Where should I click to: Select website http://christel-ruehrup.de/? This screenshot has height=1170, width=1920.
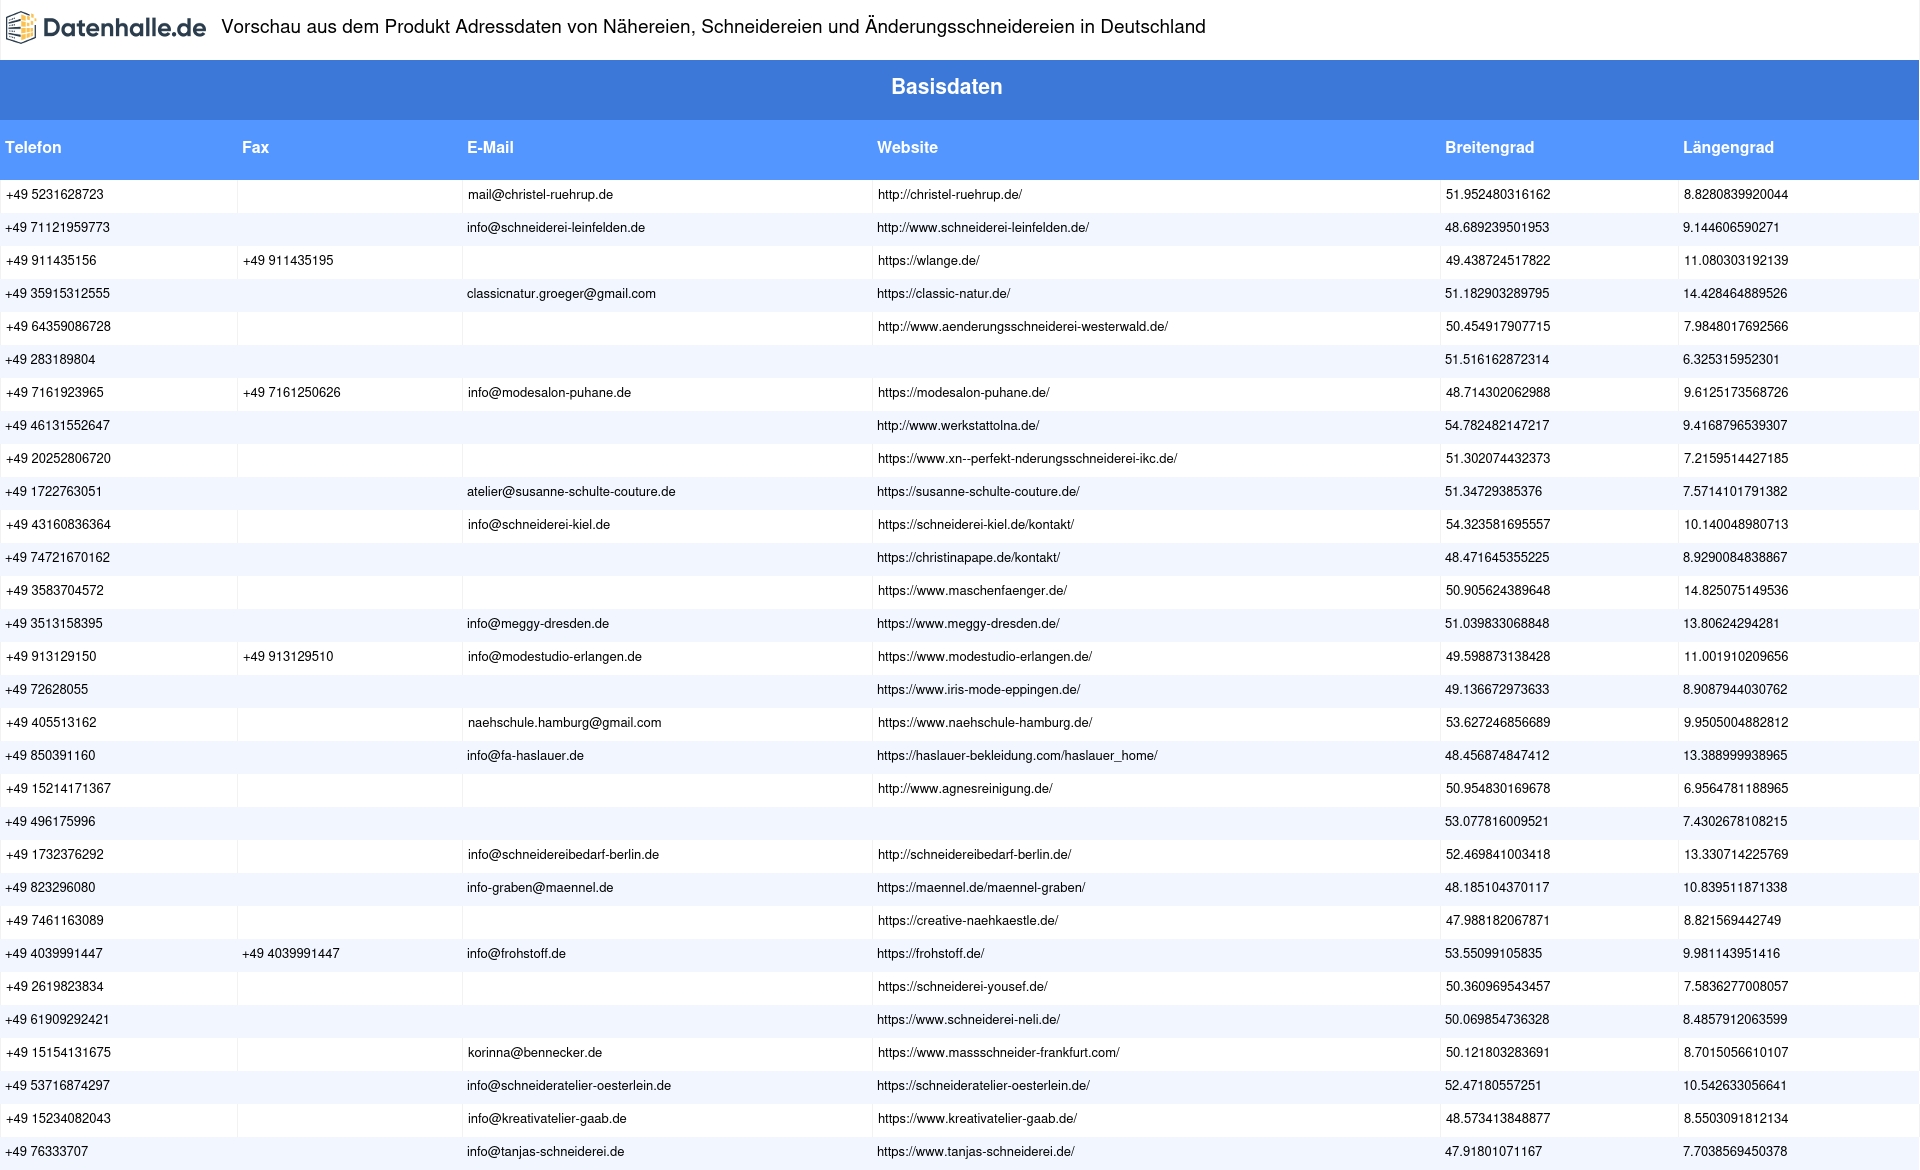(950, 195)
